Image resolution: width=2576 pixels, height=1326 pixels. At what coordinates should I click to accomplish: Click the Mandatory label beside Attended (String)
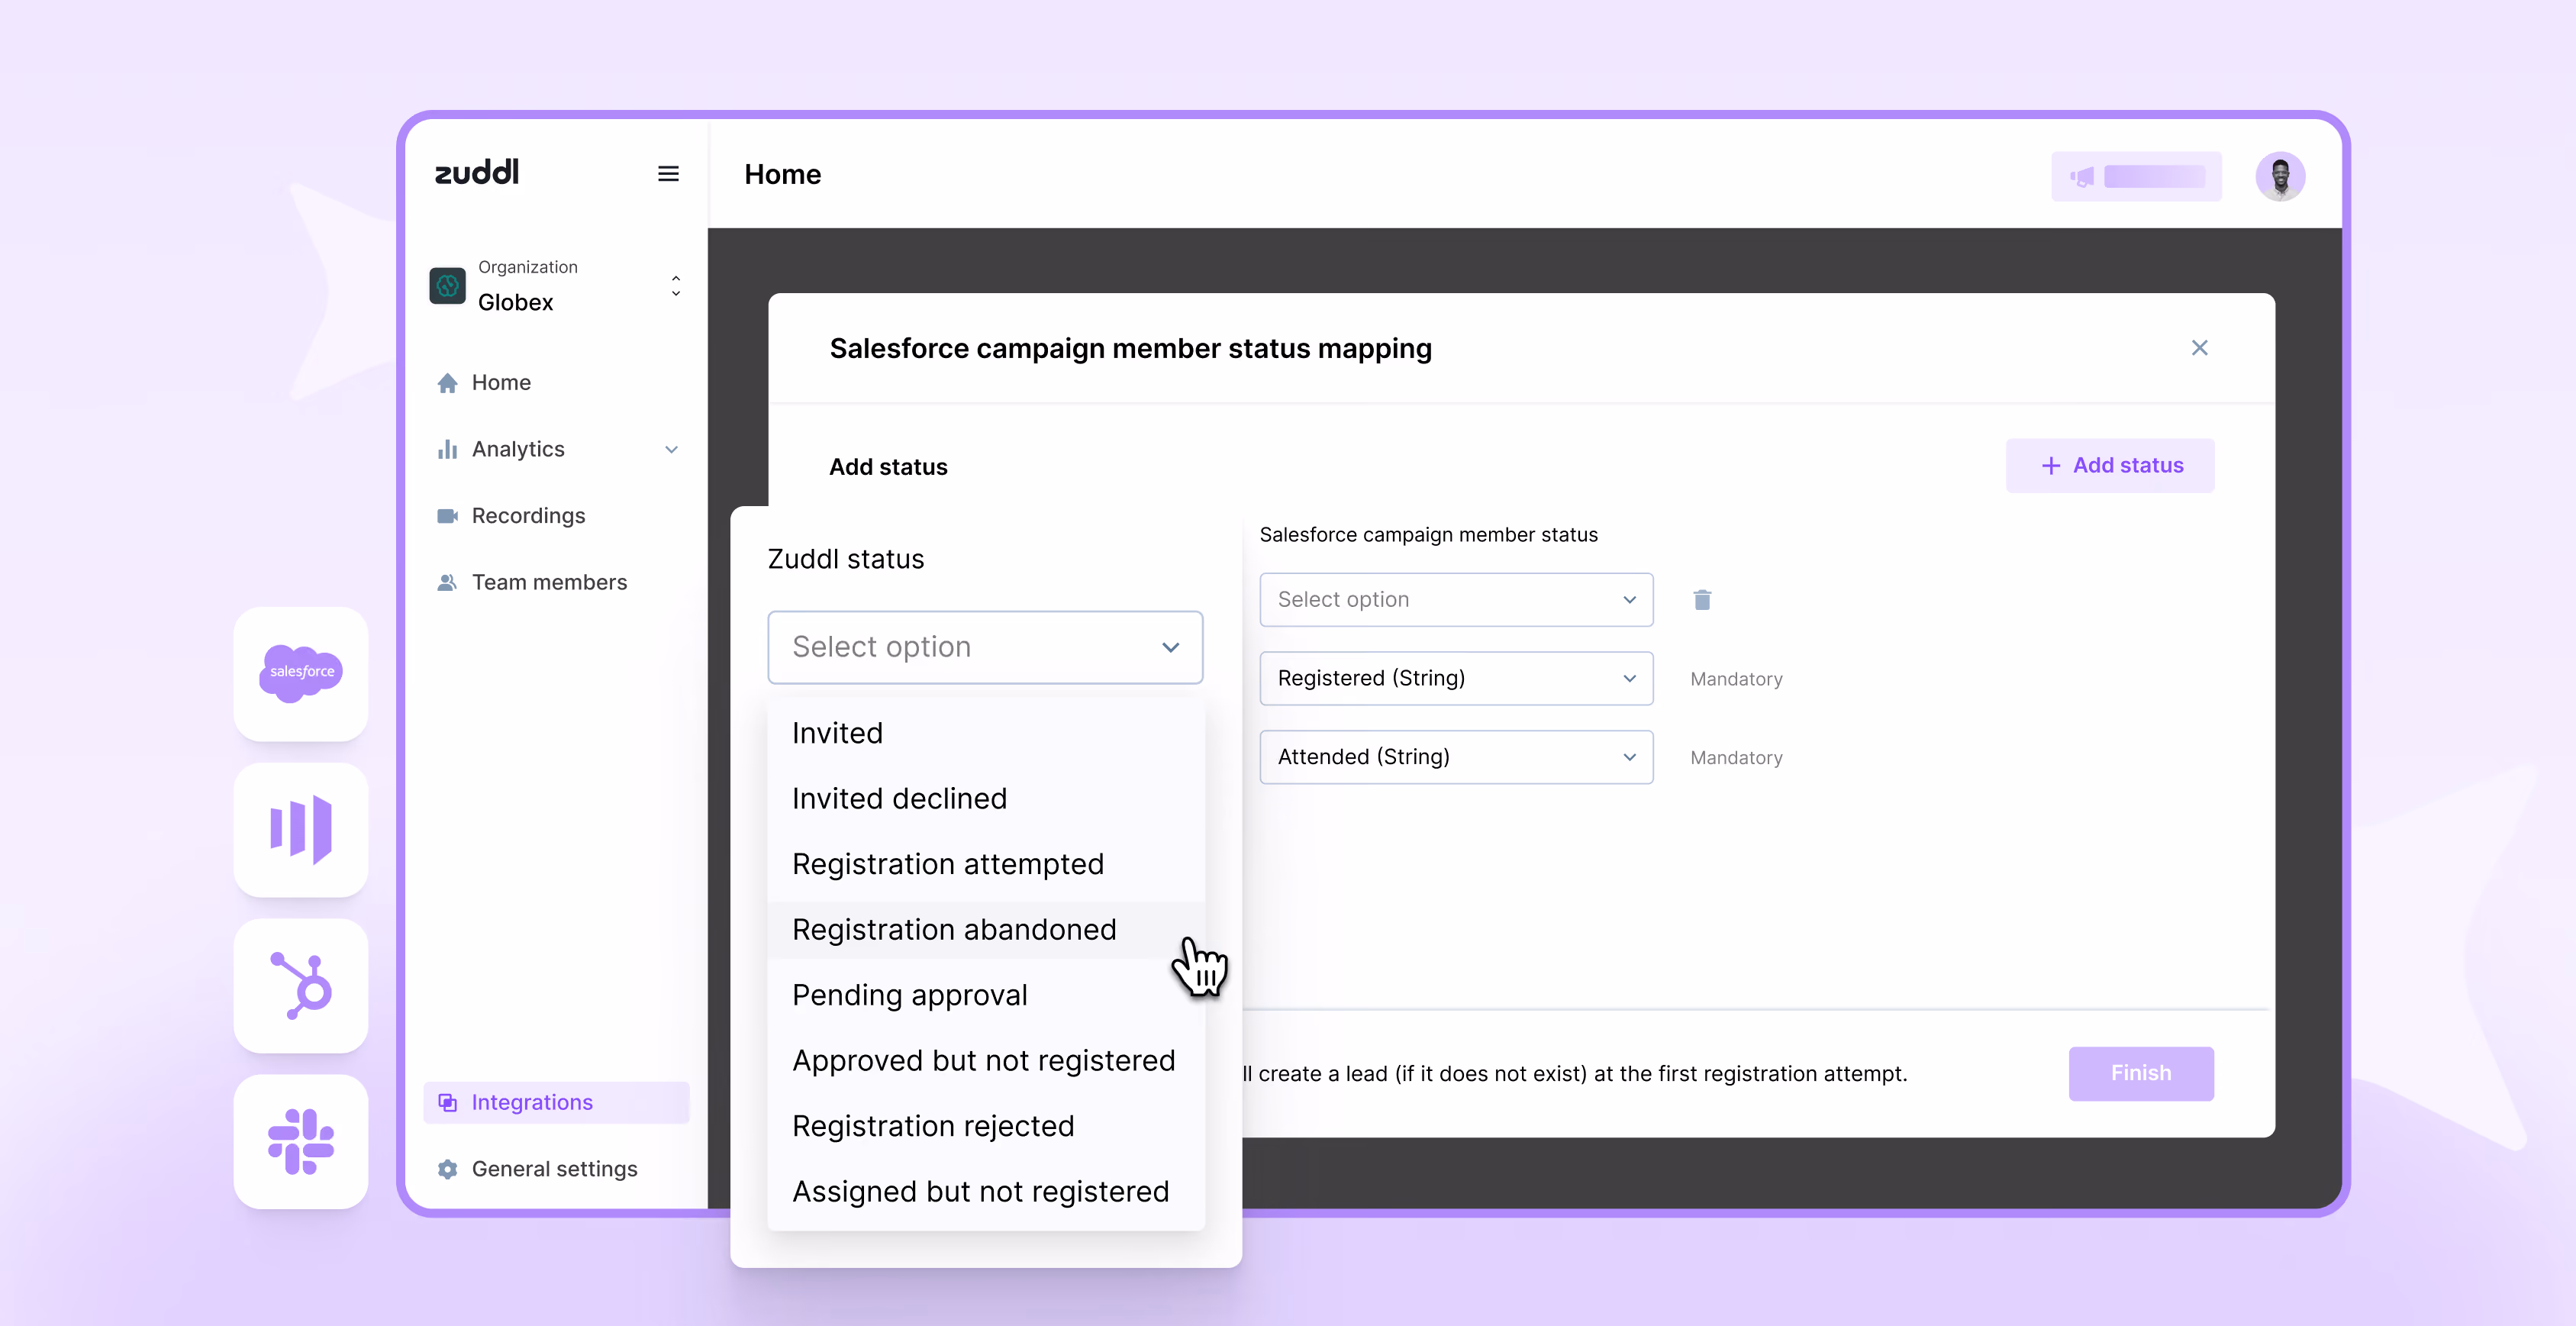[1736, 758]
